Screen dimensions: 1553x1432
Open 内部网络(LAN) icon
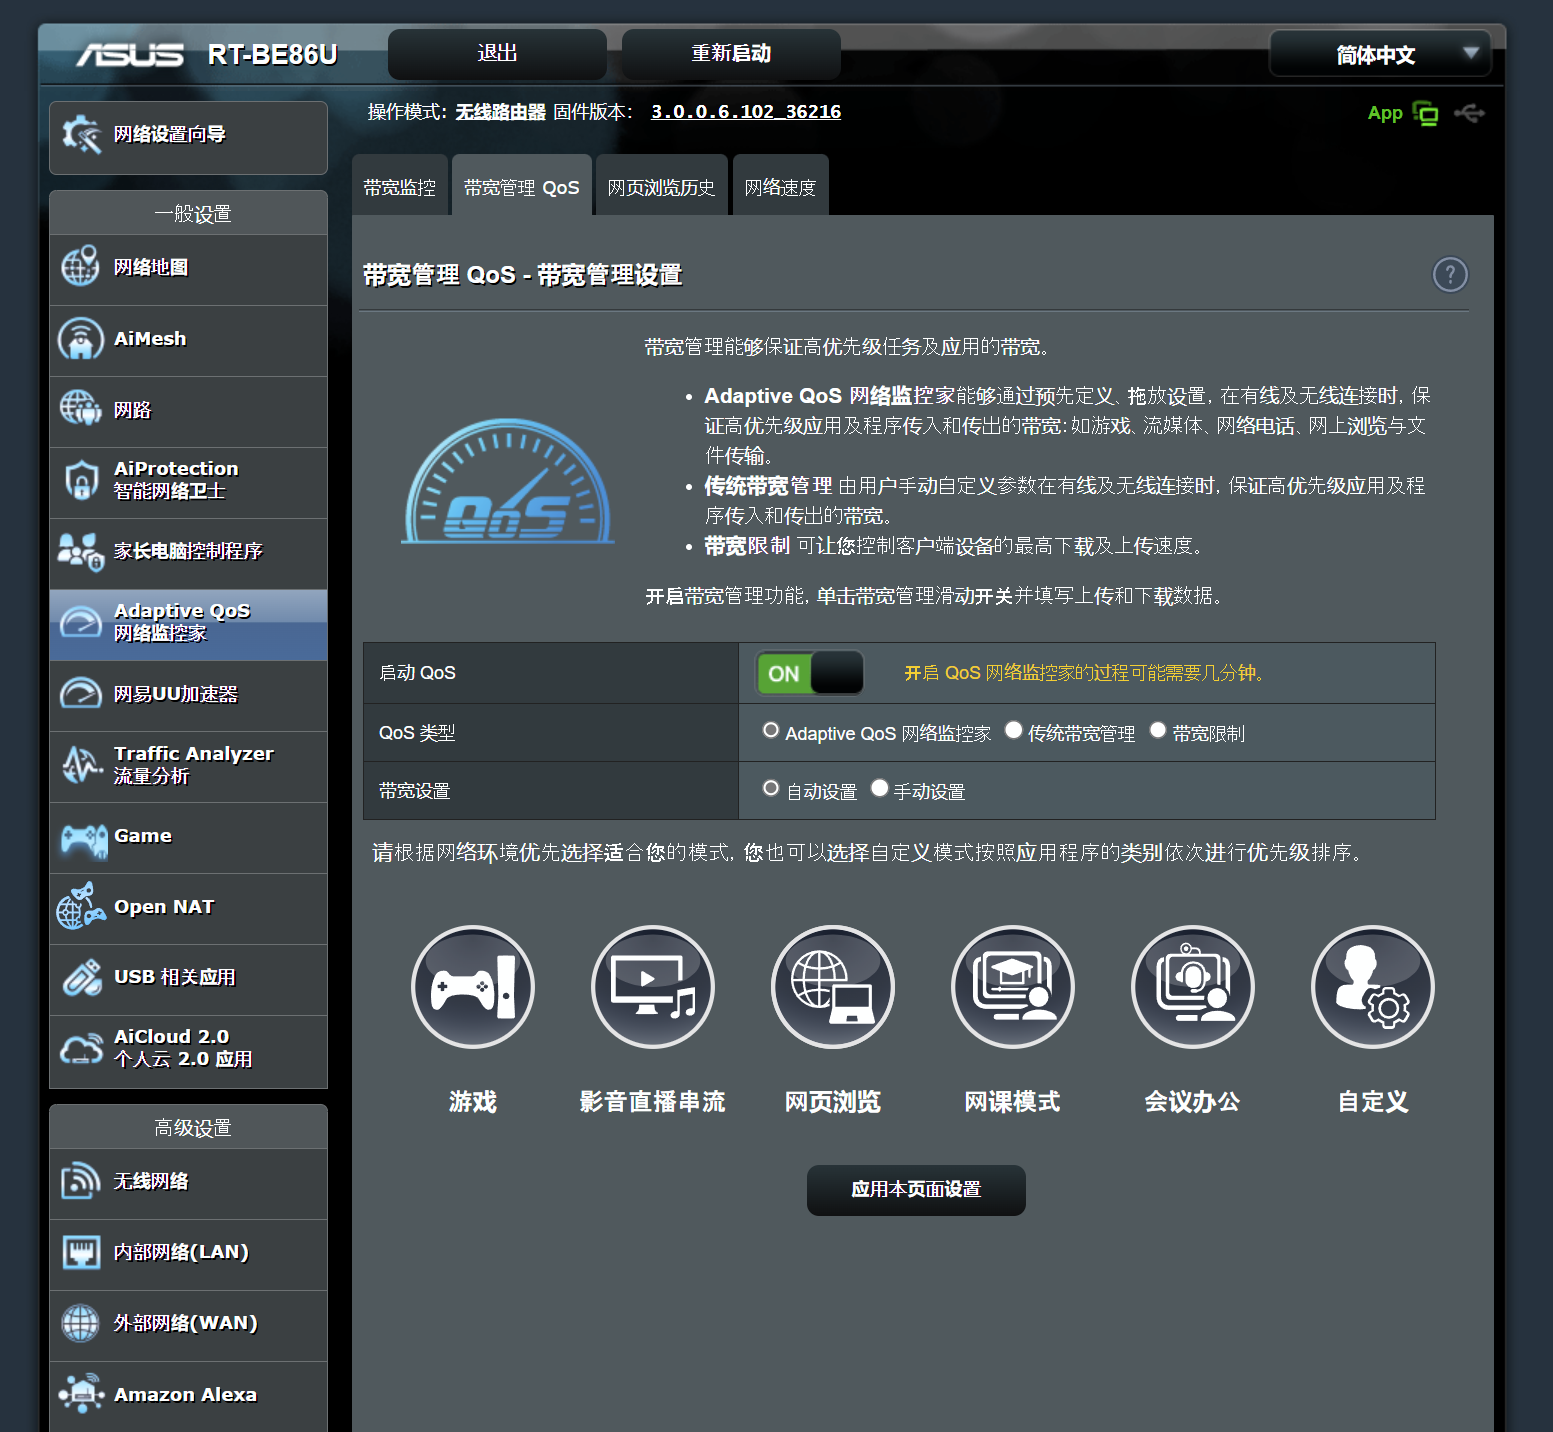tap(80, 1252)
